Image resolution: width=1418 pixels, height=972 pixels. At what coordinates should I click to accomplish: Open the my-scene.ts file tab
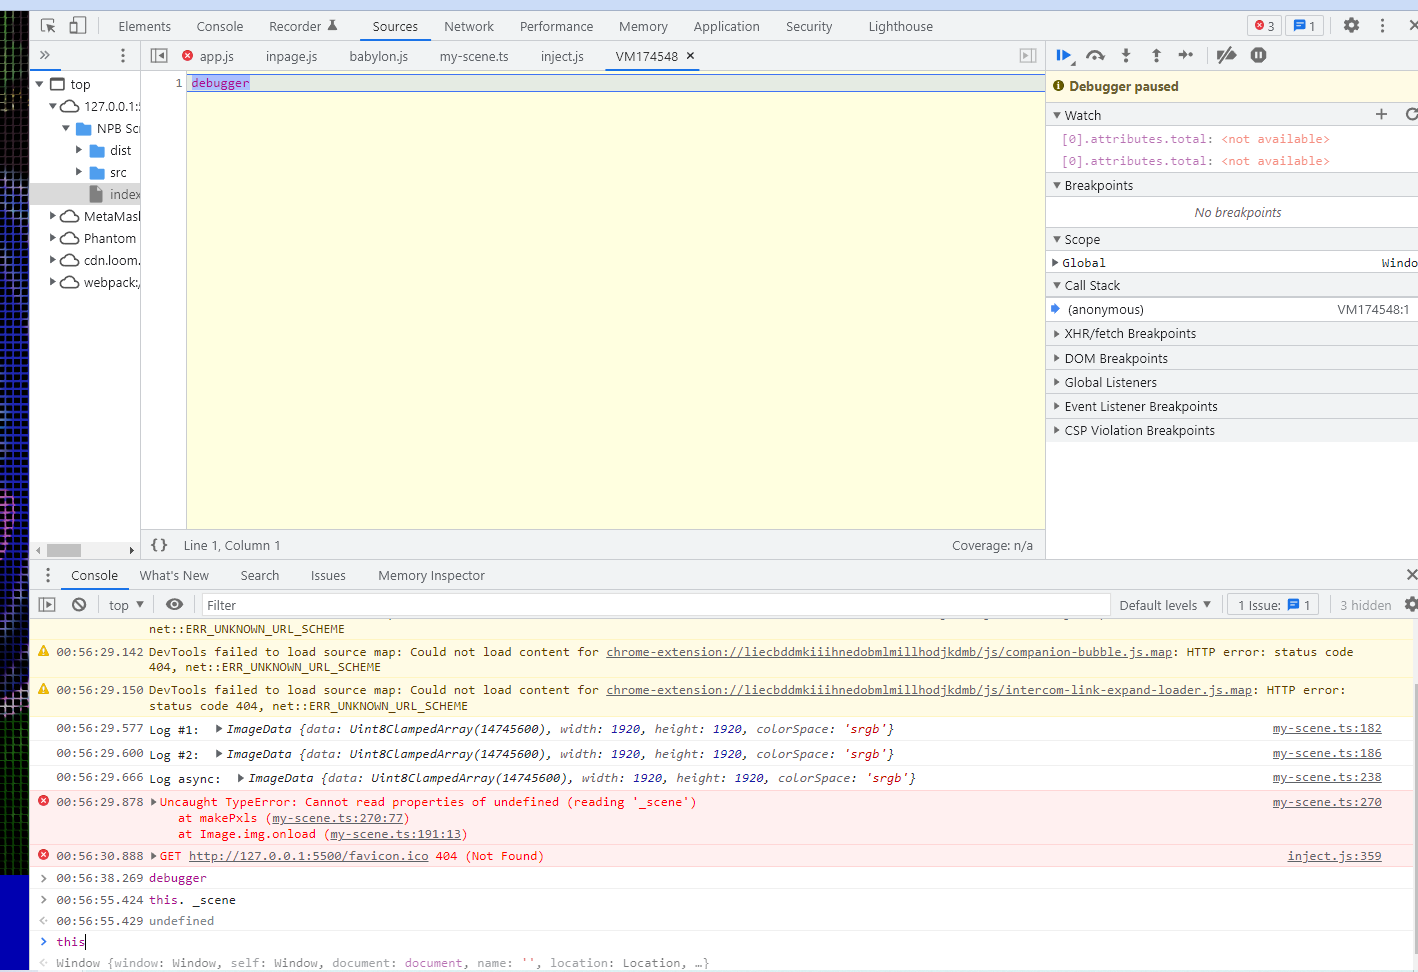tap(474, 56)
